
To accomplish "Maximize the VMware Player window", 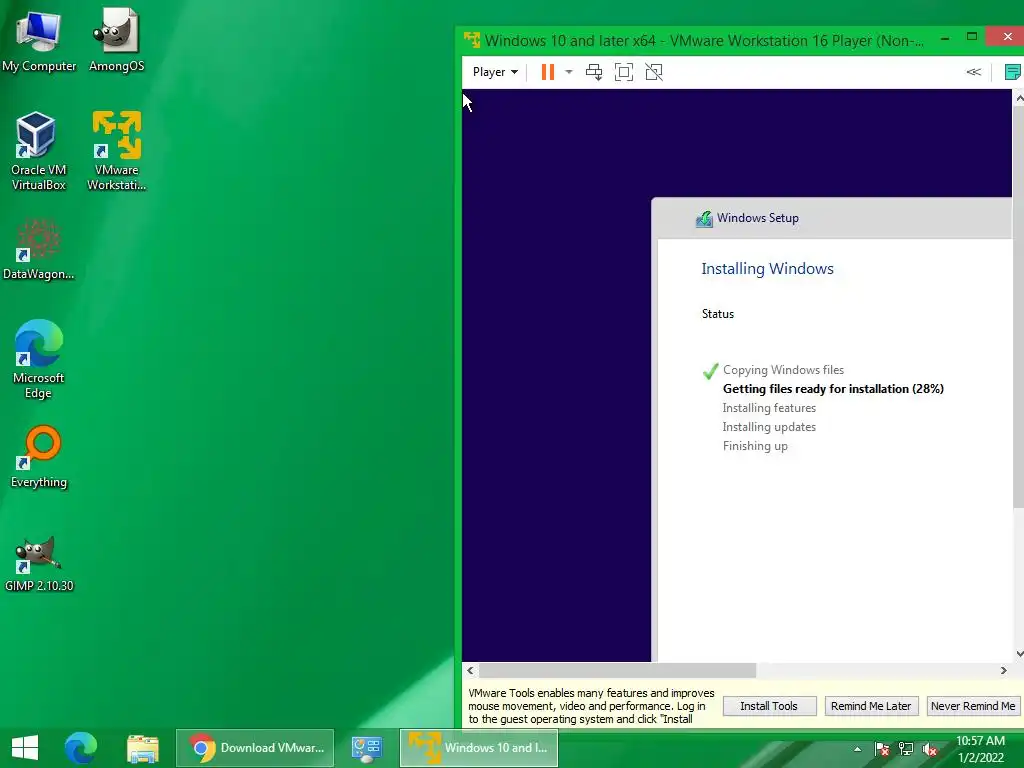I will click(x=972, y=37).
